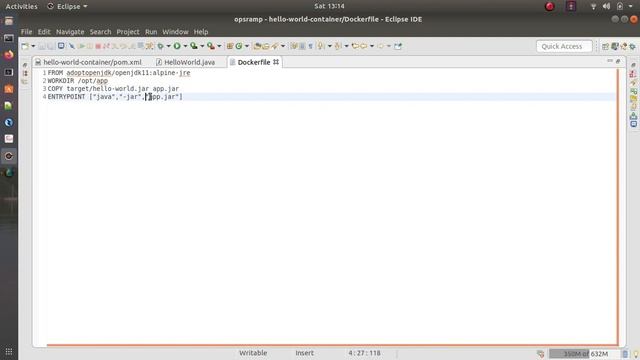Toggle Show Whitespace Characters button
Image resolution: width=640 pixels, height=360 pixels.
click(311, 46)
